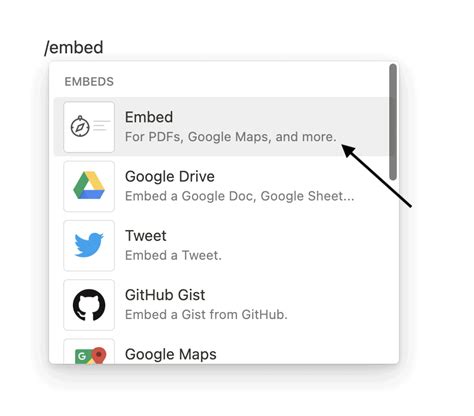The height and width of the screenshot is (416, 474).
Task: Click the Tweet title label
Action: pos(146,236)
